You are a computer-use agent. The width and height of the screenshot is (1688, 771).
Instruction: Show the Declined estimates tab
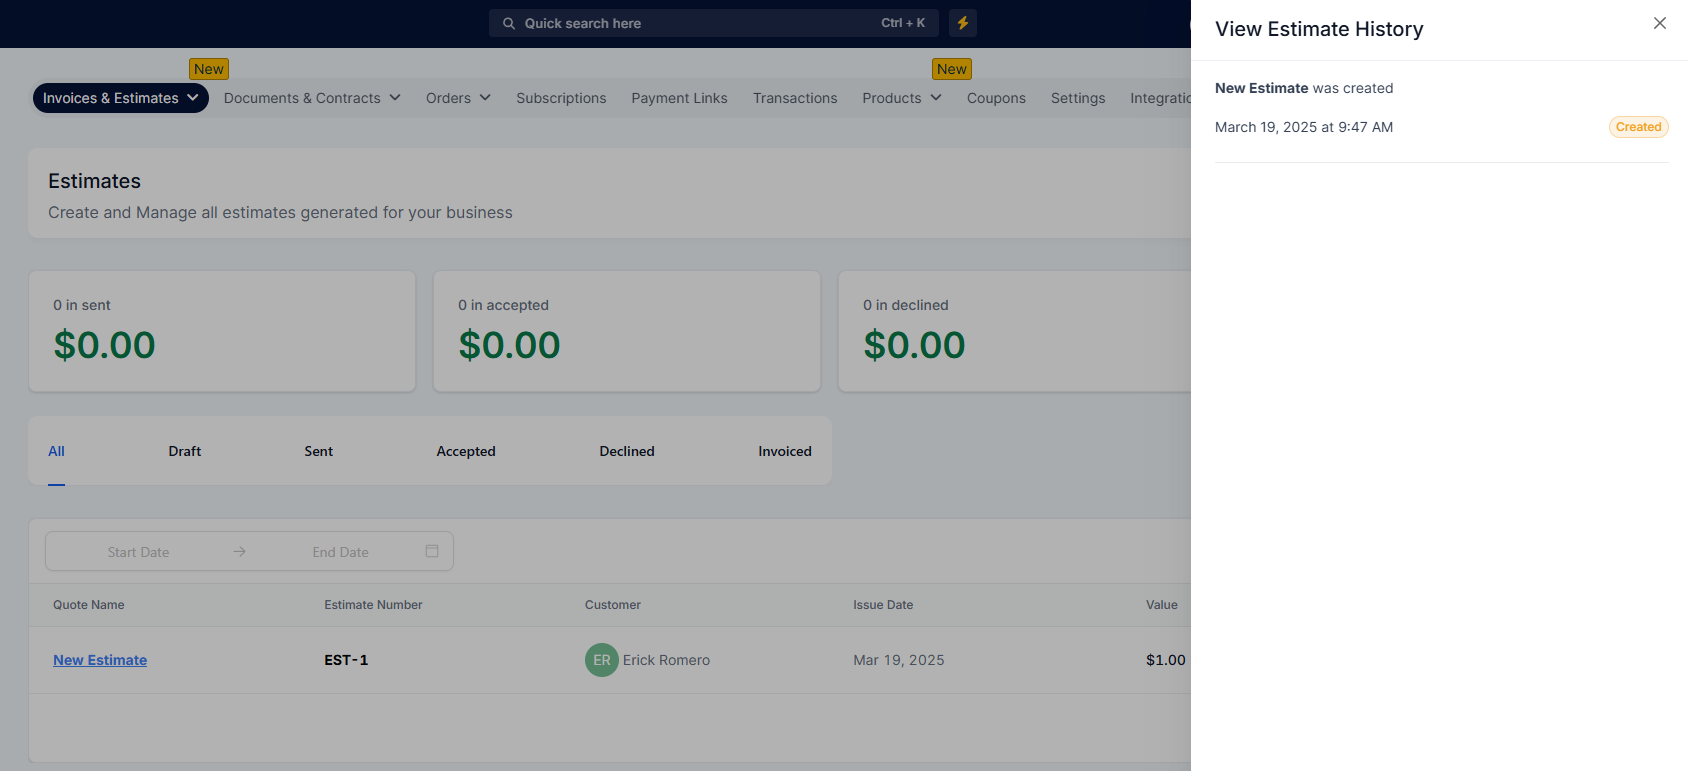pos(627,451)
